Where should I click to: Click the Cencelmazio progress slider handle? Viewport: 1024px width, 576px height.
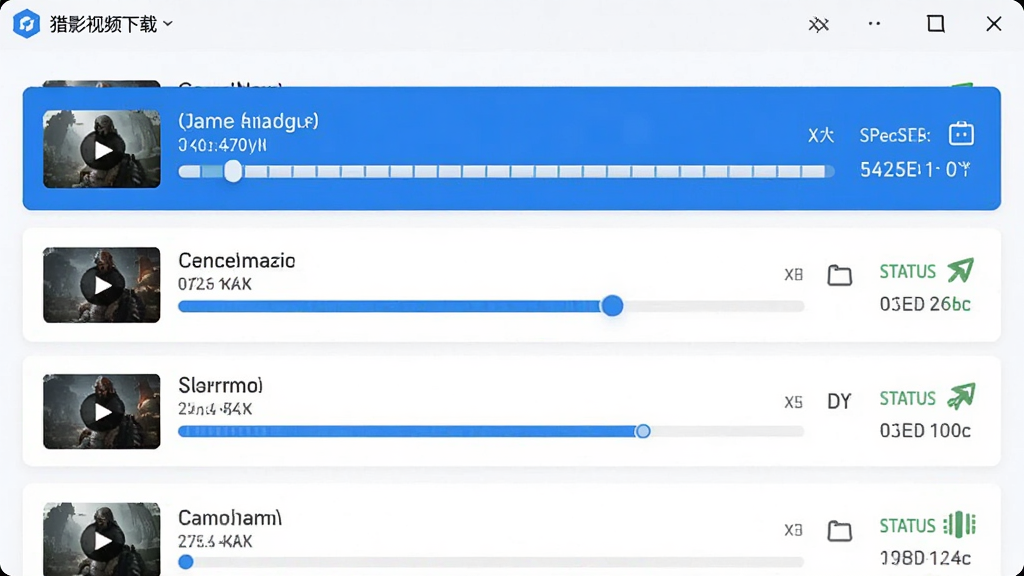click(x=612, y=306)
